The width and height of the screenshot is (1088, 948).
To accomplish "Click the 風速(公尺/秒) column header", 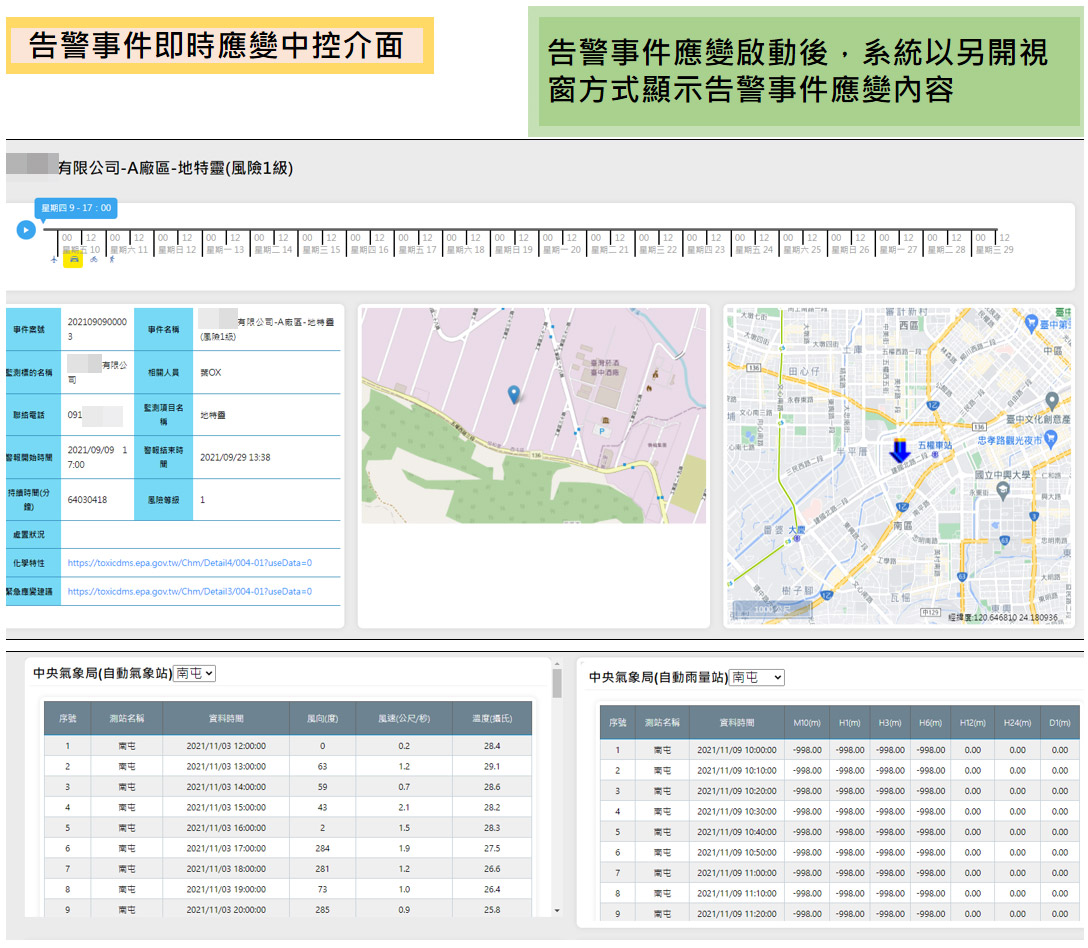I will click(404, 718).
